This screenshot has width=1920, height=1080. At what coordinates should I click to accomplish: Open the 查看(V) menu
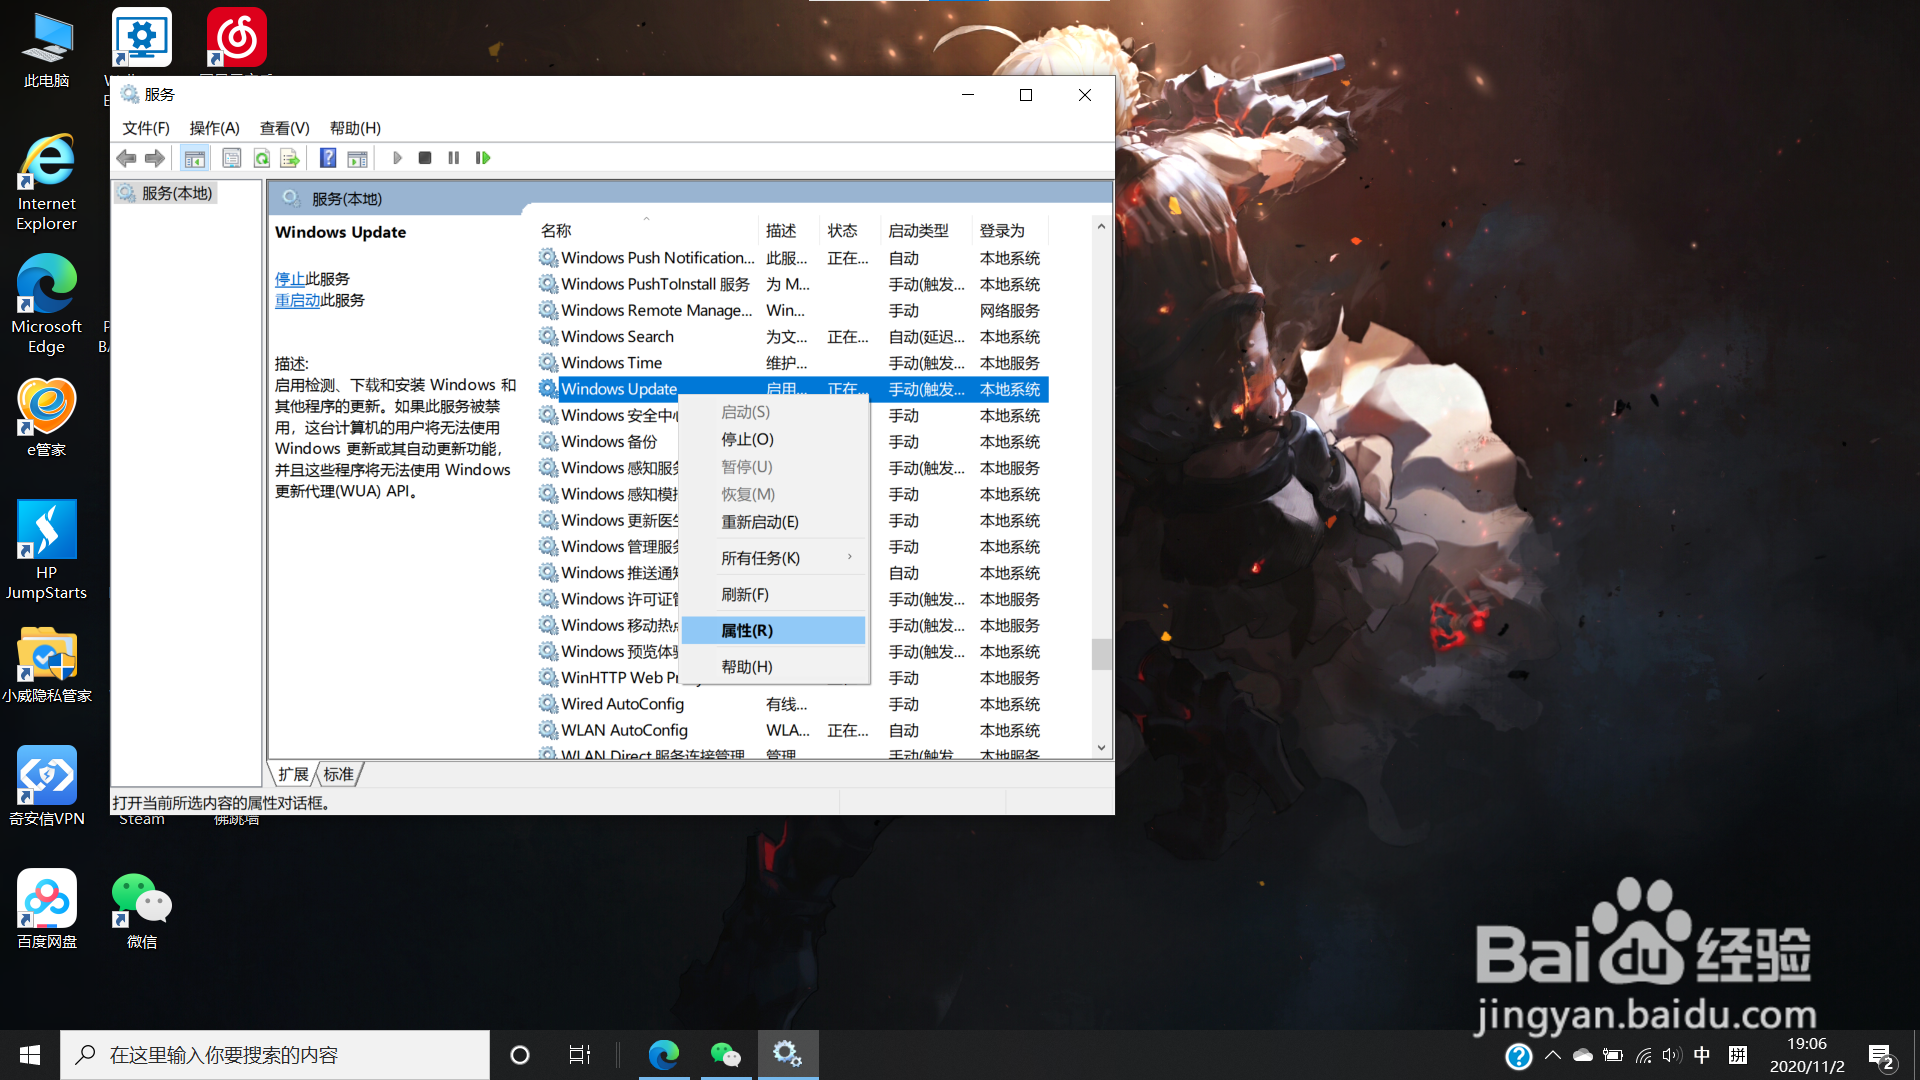pos(283,128)
